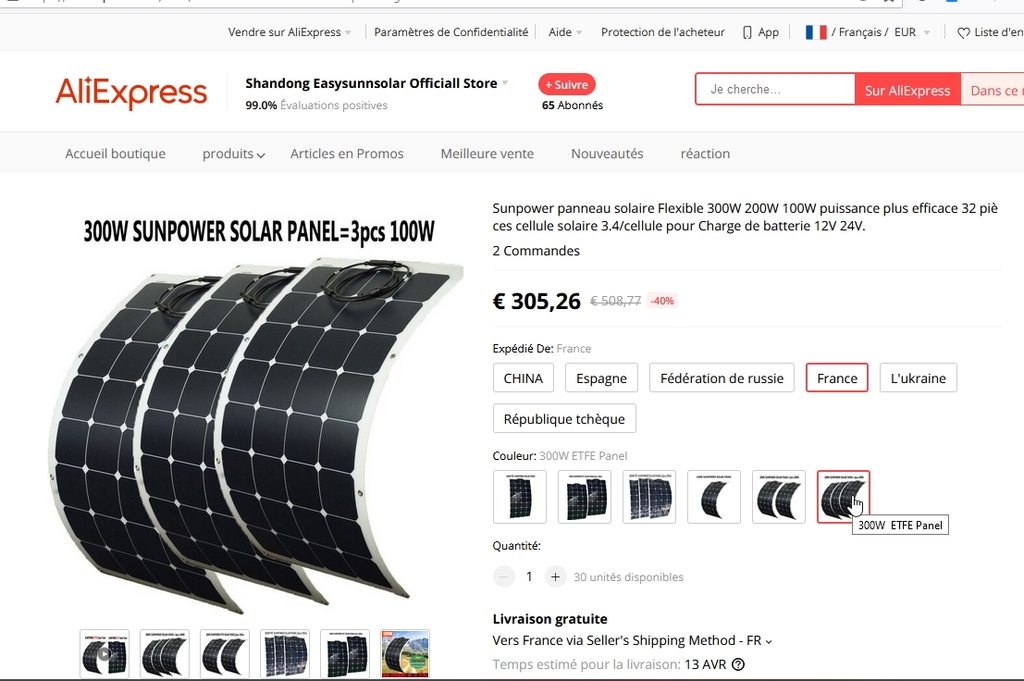Click the 'Sur AliExpress' search button
The height and width of the screenshot is (681, 1024).
tap(907, 89)
